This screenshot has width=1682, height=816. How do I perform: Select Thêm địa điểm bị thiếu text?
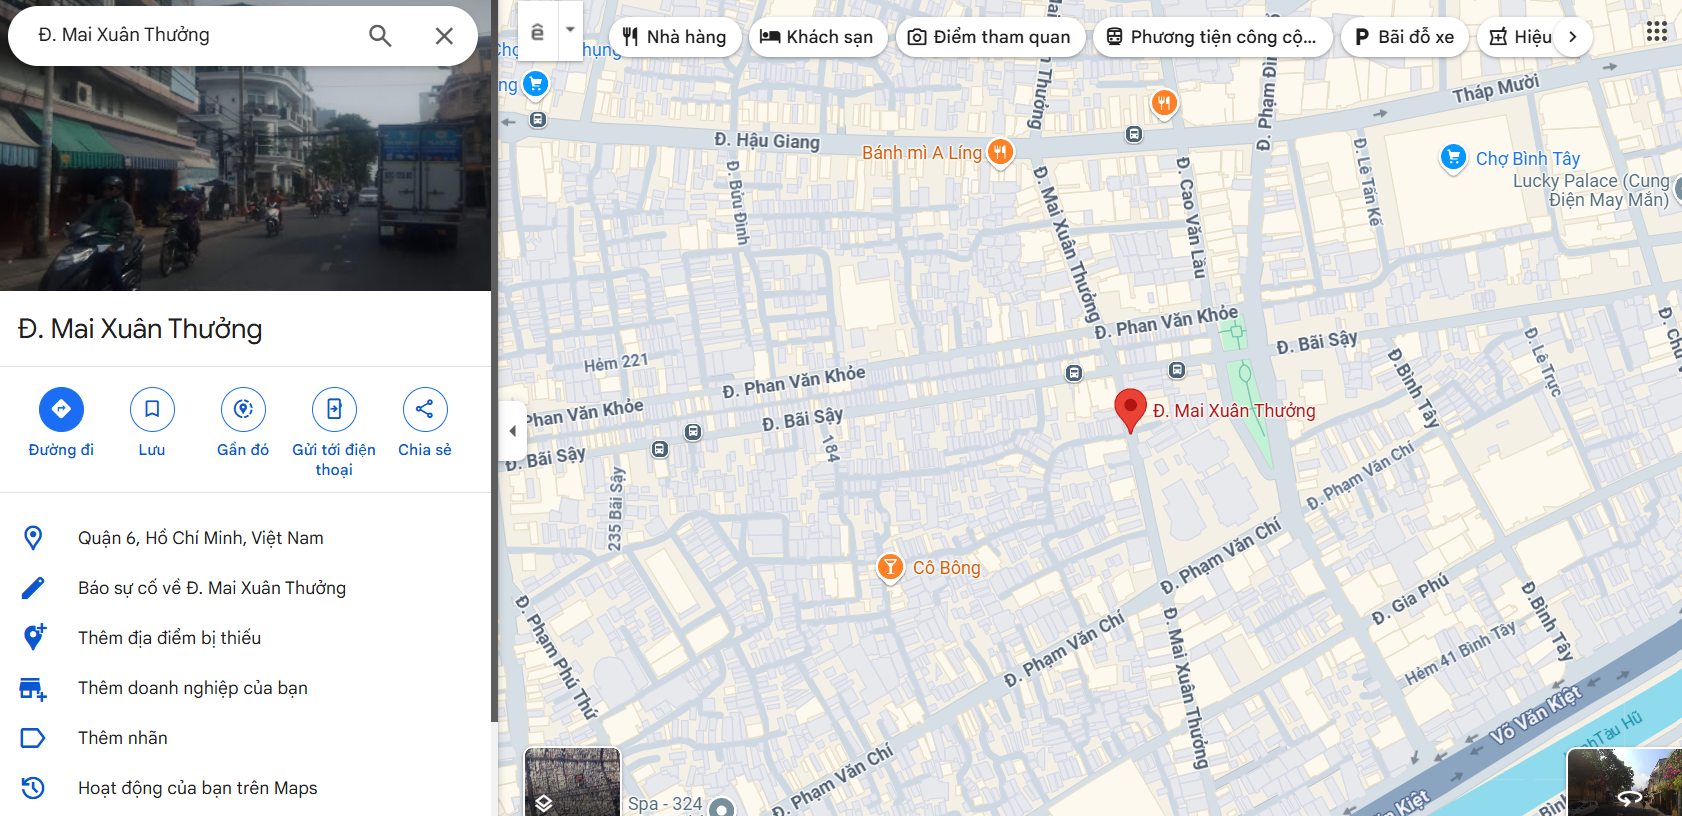click(169, 638)
